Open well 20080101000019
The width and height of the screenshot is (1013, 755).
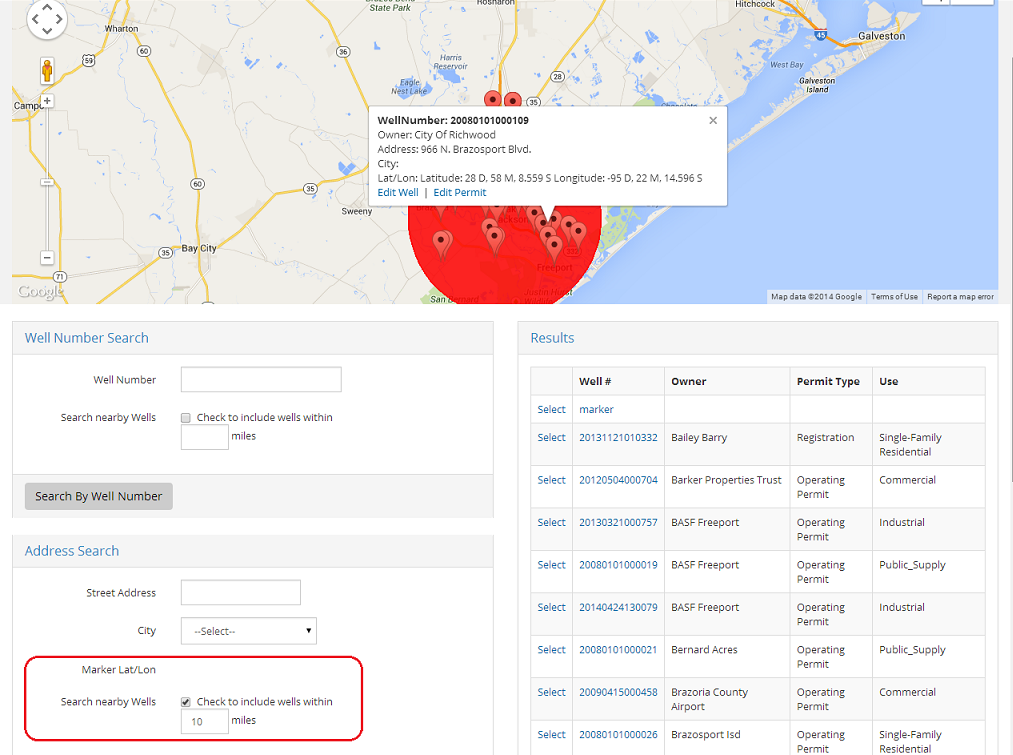618,565
